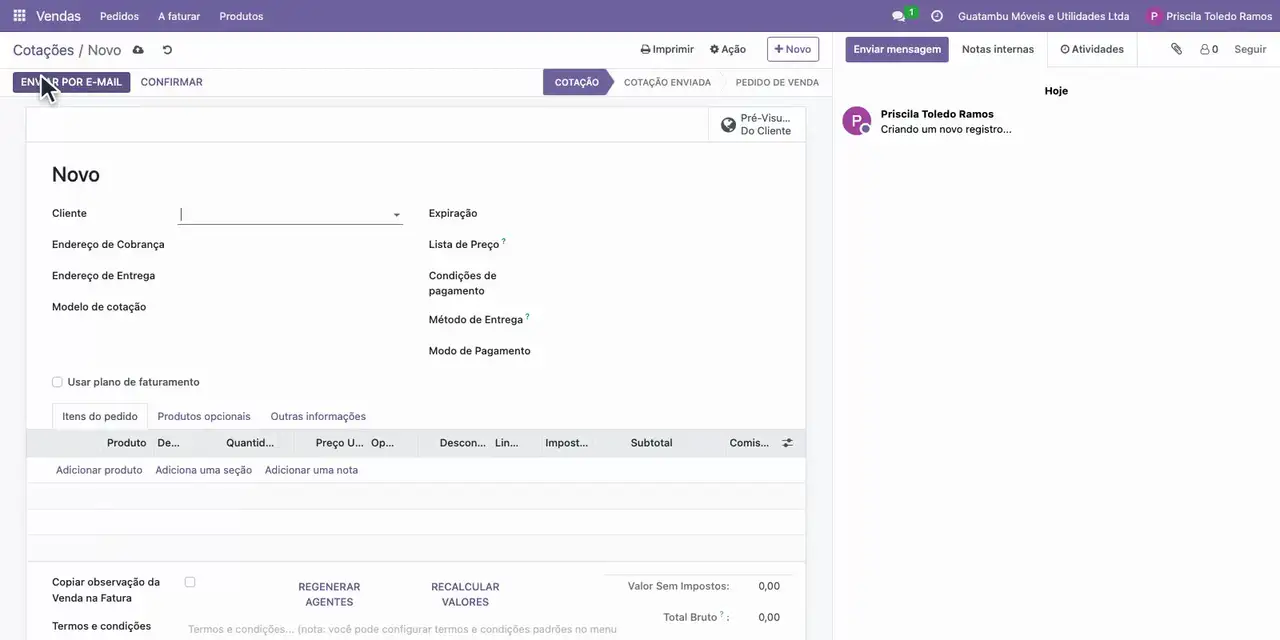Open the Priscila Toledo Ramos user menu

pos(1210,16)
